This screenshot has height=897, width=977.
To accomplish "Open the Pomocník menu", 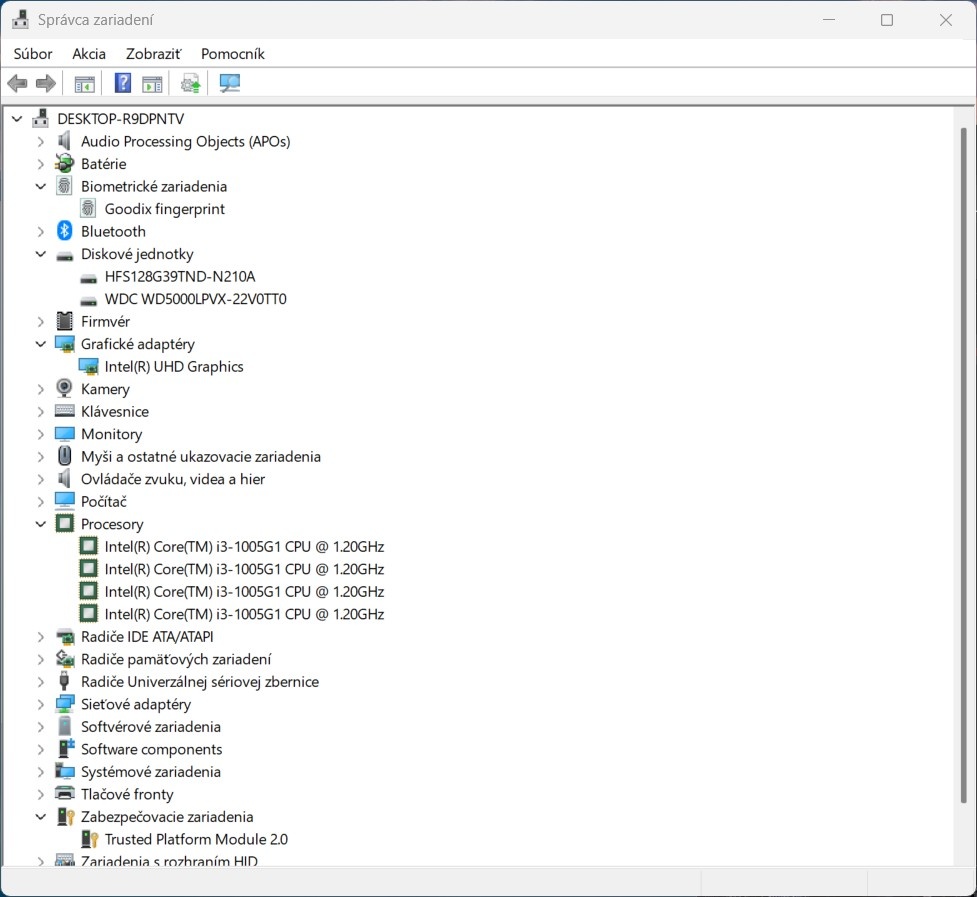I will (x=232, y=54).
